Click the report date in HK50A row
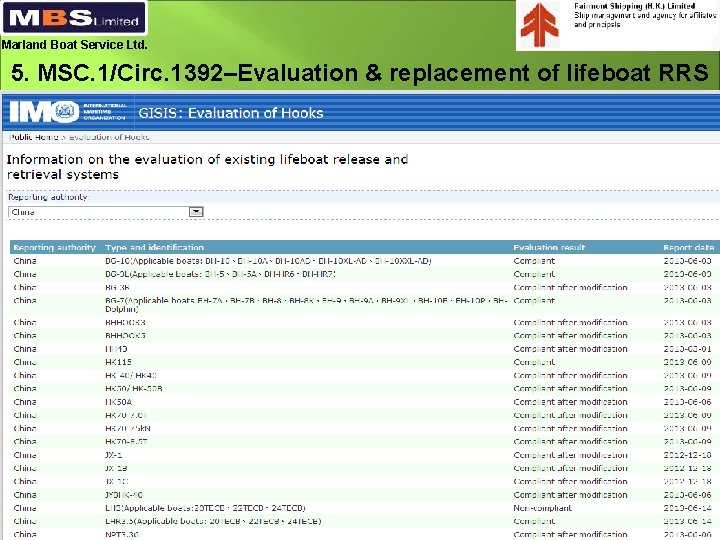The width and height of the screenshot is (720, 540). pyautogui.click(x=687, y=402)
